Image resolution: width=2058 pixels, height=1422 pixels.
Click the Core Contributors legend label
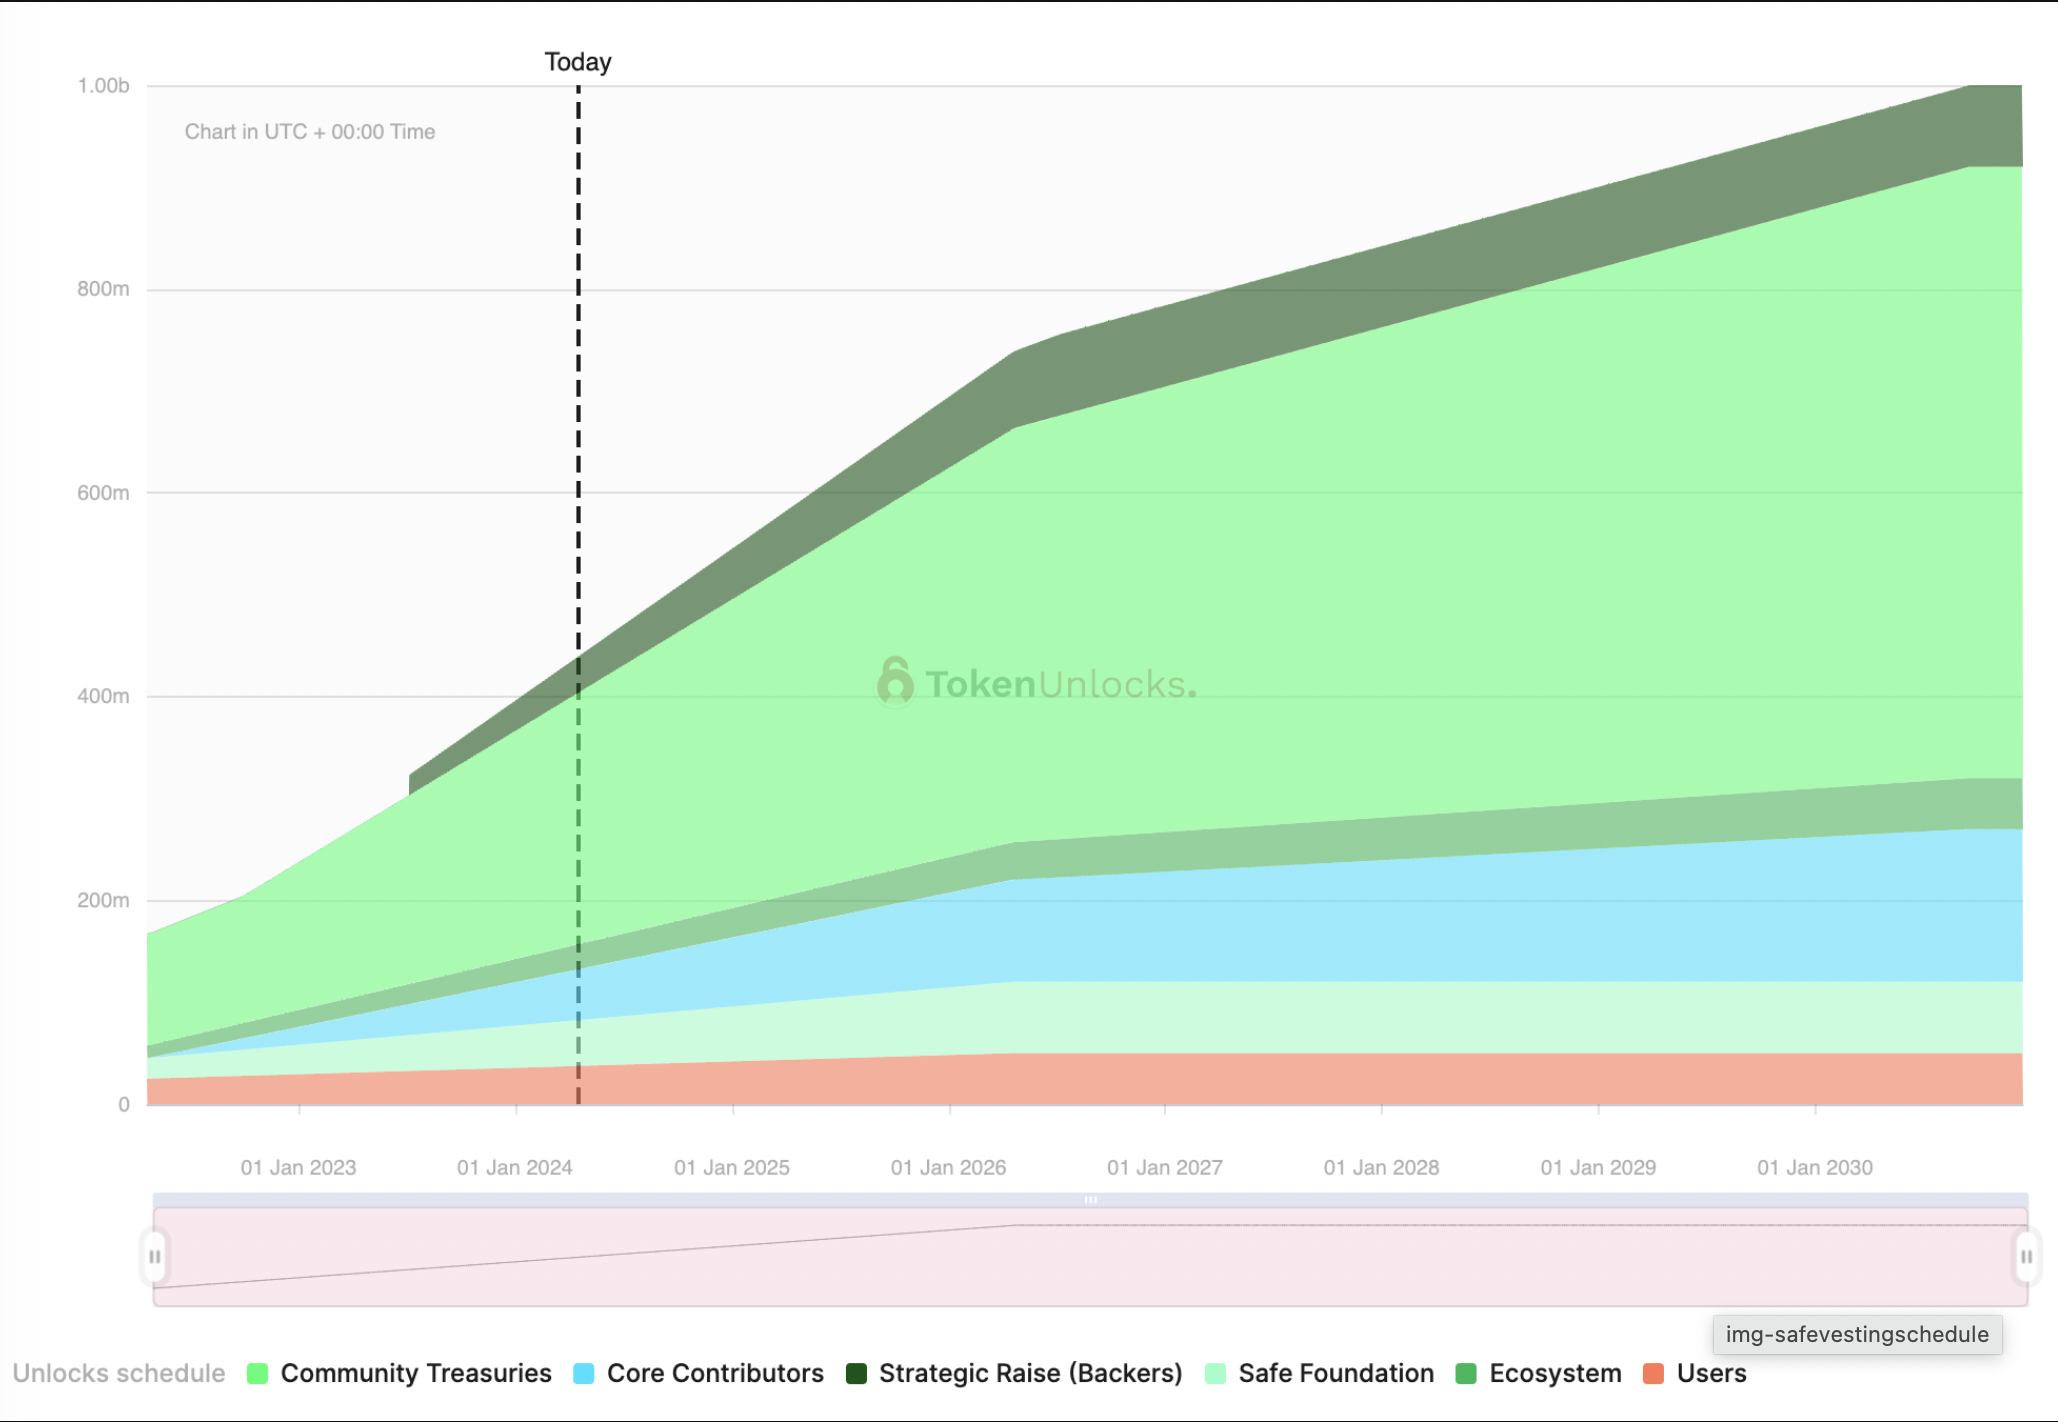(x=715, y=1373)
